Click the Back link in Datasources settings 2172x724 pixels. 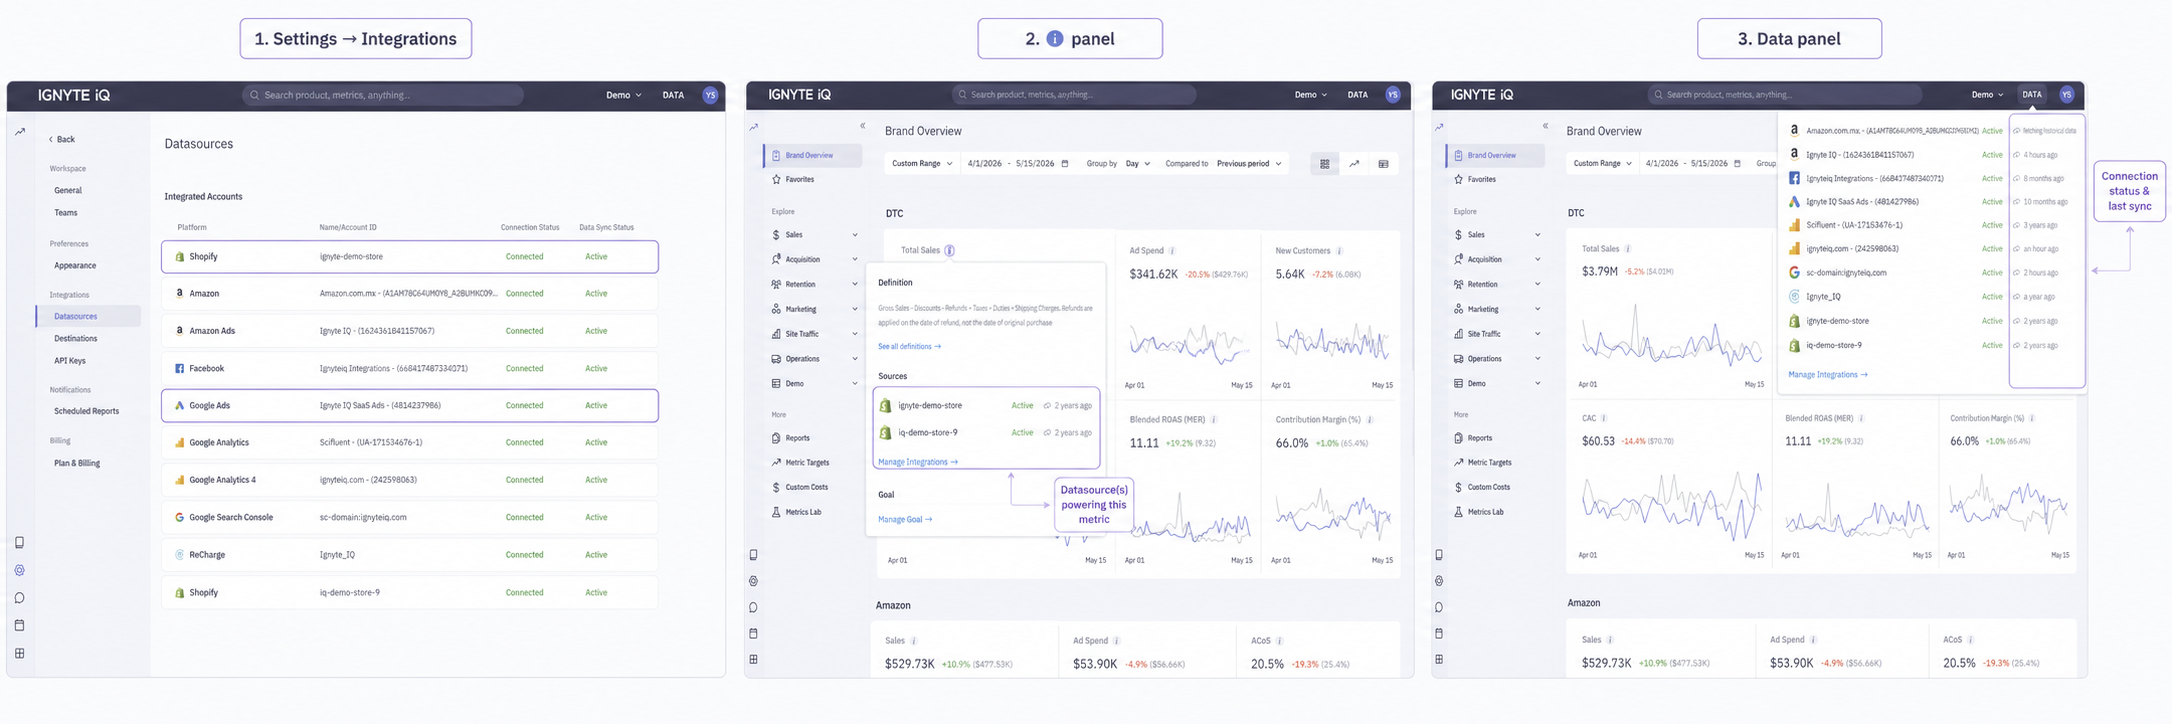pyautogui.click(x=62, y=139)
